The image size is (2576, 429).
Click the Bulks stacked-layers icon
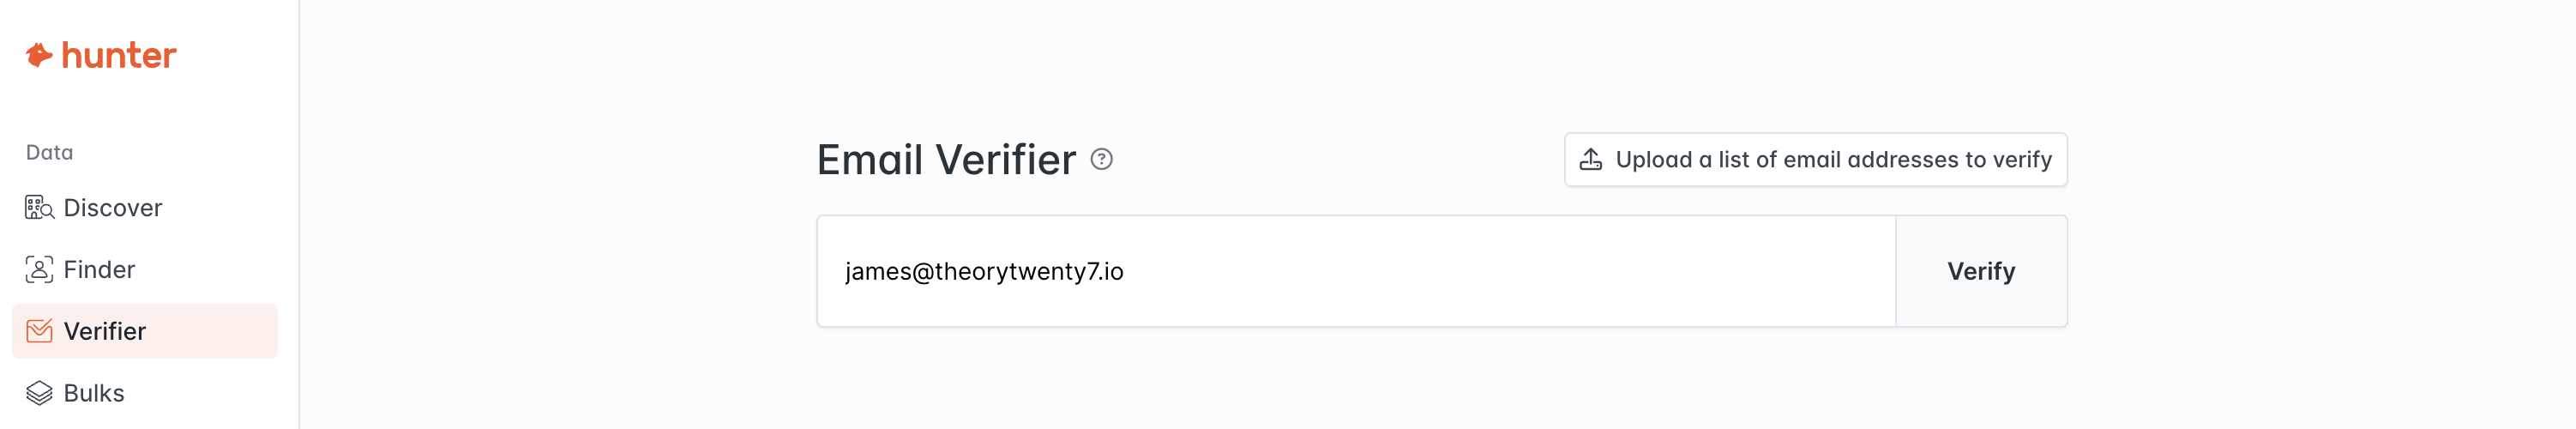[x=39, y=393]
